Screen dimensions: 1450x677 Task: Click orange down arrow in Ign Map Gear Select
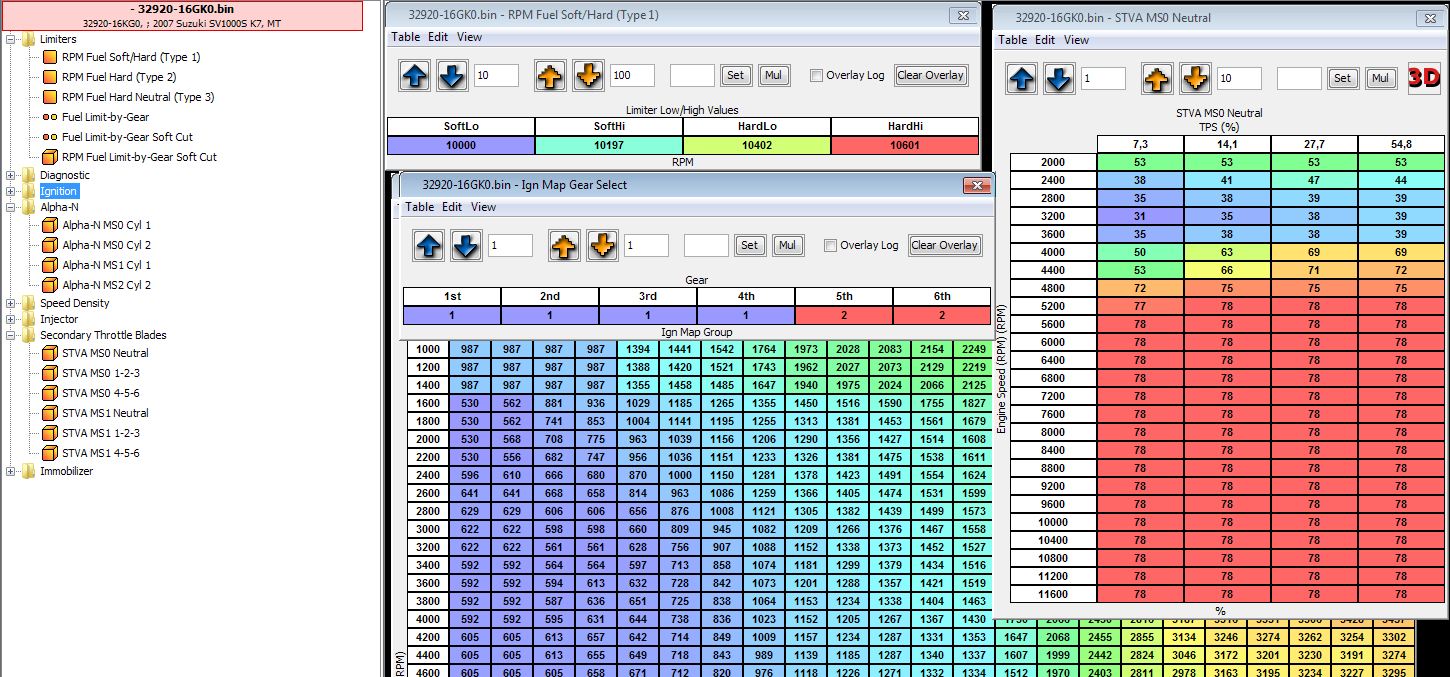[602, 245]
